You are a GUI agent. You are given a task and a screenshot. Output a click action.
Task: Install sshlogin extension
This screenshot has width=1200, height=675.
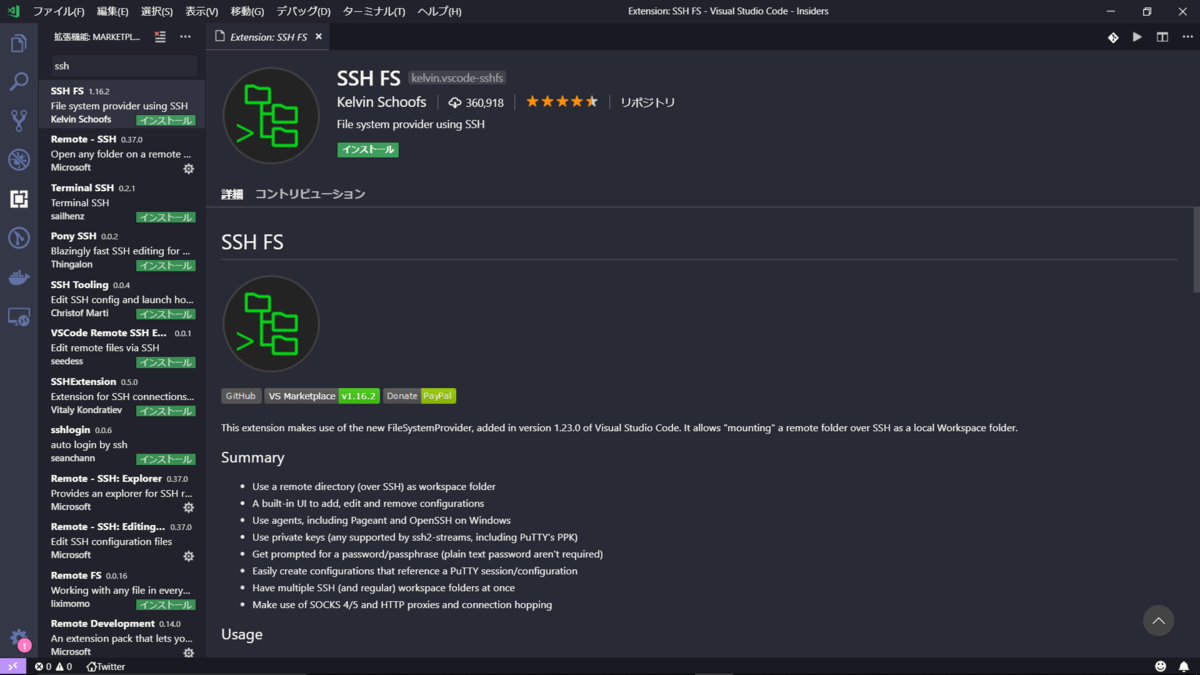(166, 460)
